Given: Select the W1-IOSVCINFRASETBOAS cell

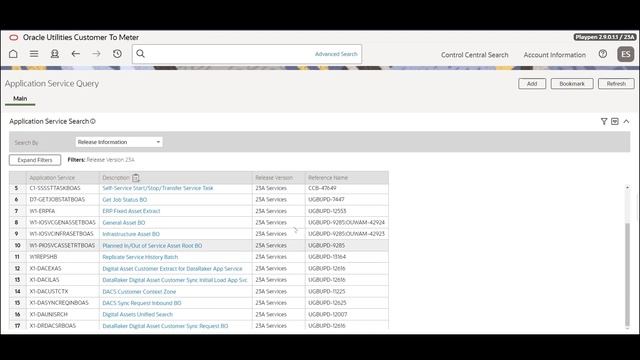Looking at the screenshot, I should [x=61, y=234].
